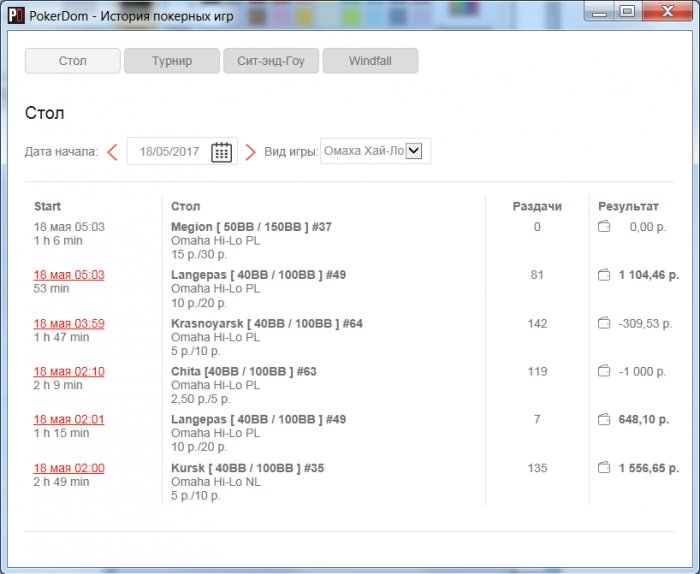The width and height of the screenshot is (700, 574).
Task: Select table name Kursk [ 40BB / 100BB ] #35
Action: 248,468
